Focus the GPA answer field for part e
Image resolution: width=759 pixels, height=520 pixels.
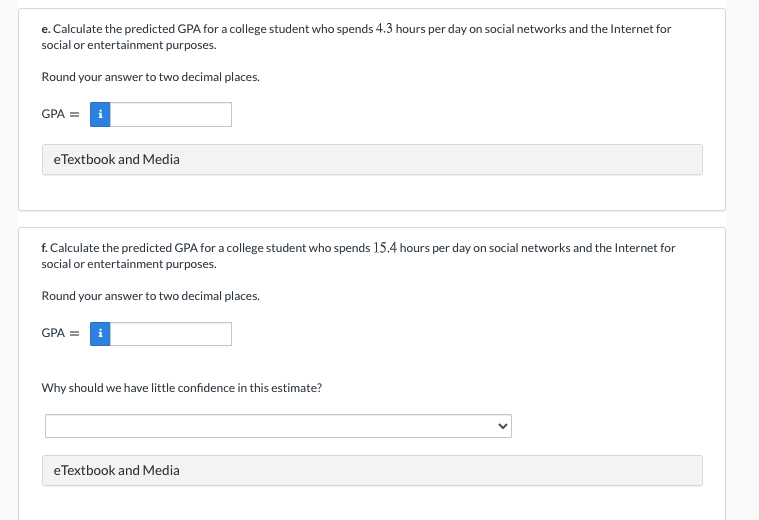[x=171, y=114]
